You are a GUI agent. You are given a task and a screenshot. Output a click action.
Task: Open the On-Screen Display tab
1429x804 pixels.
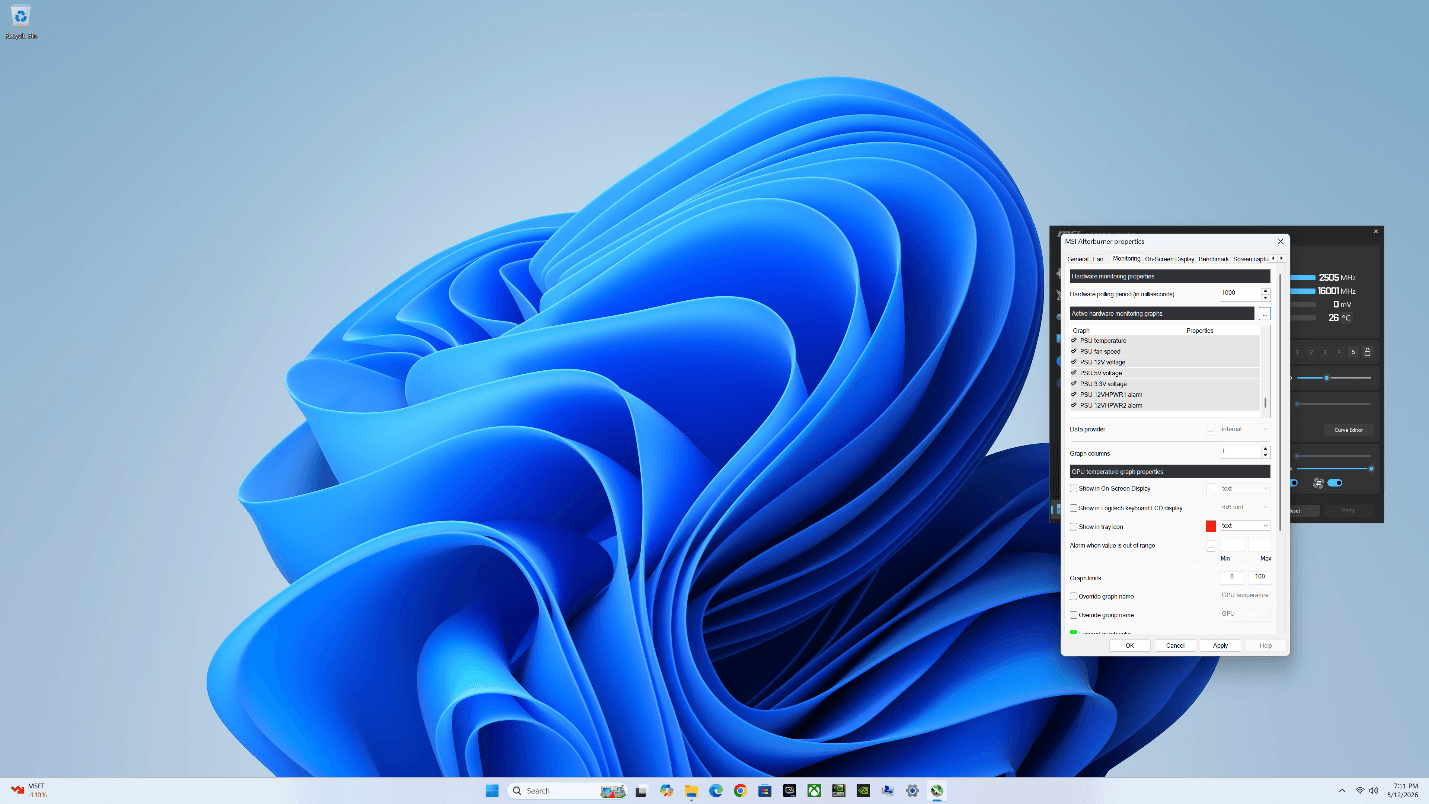pos(1169,259)
